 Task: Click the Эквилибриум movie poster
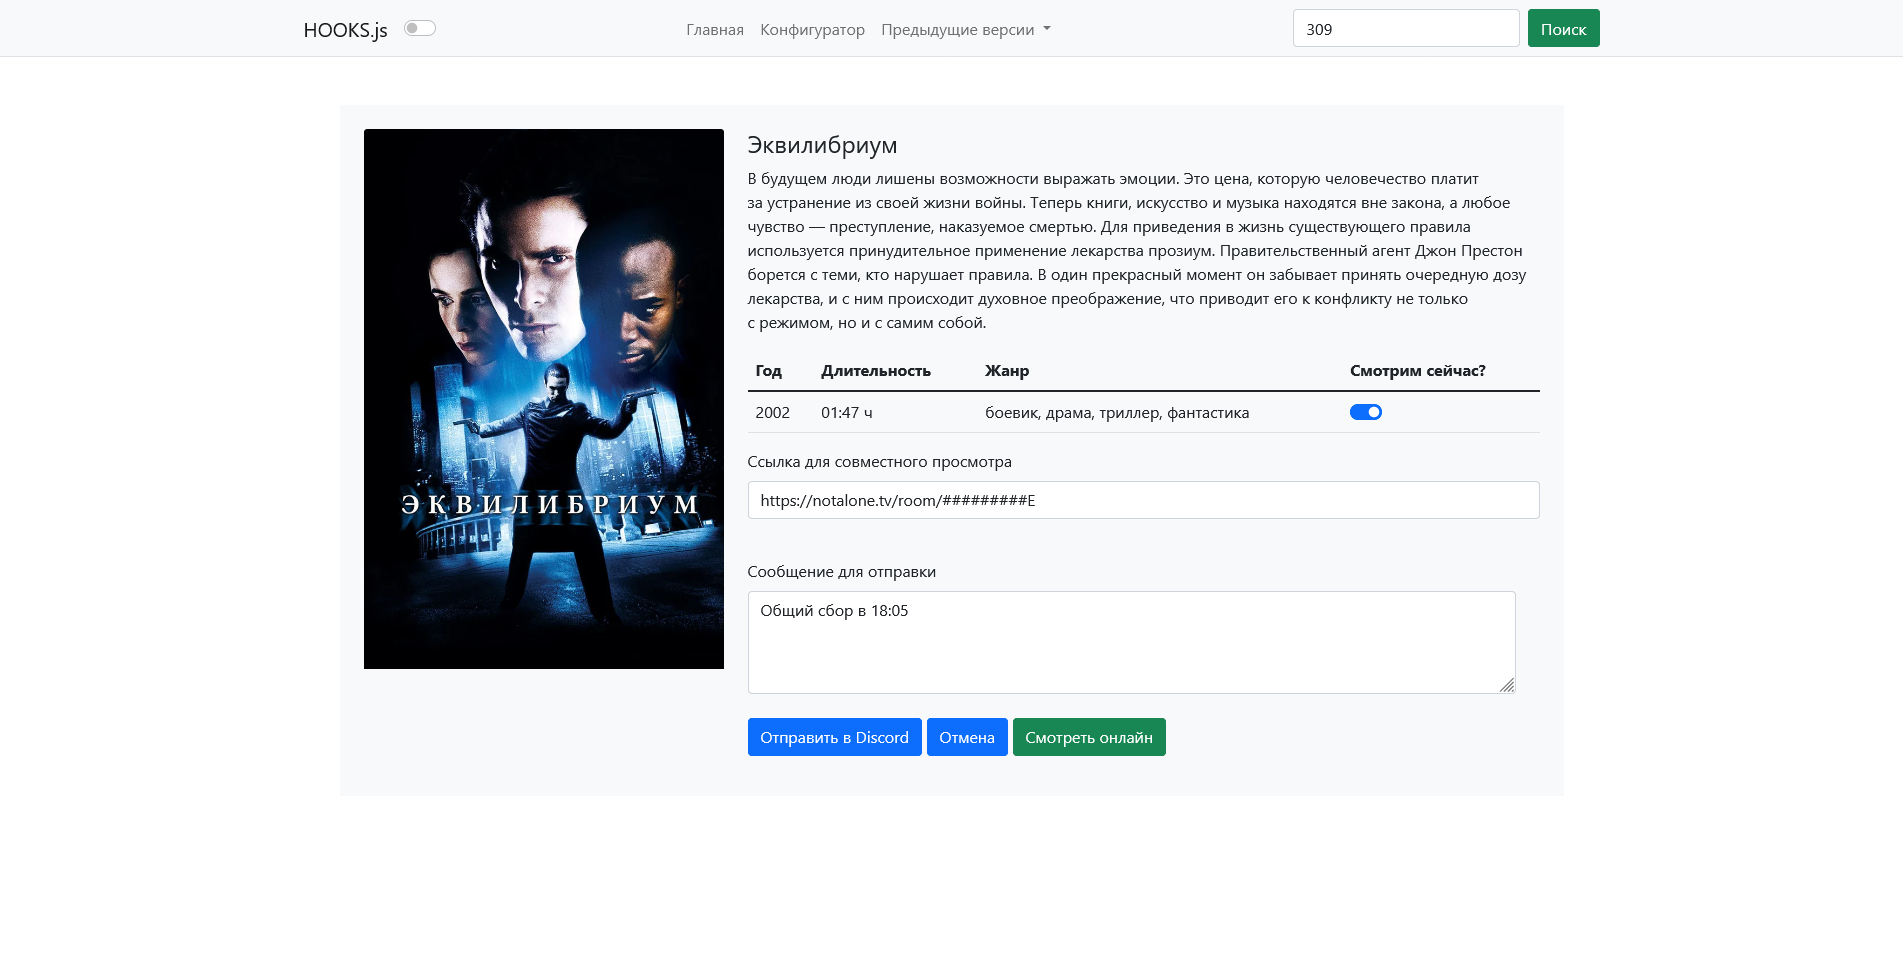[544, 399]
